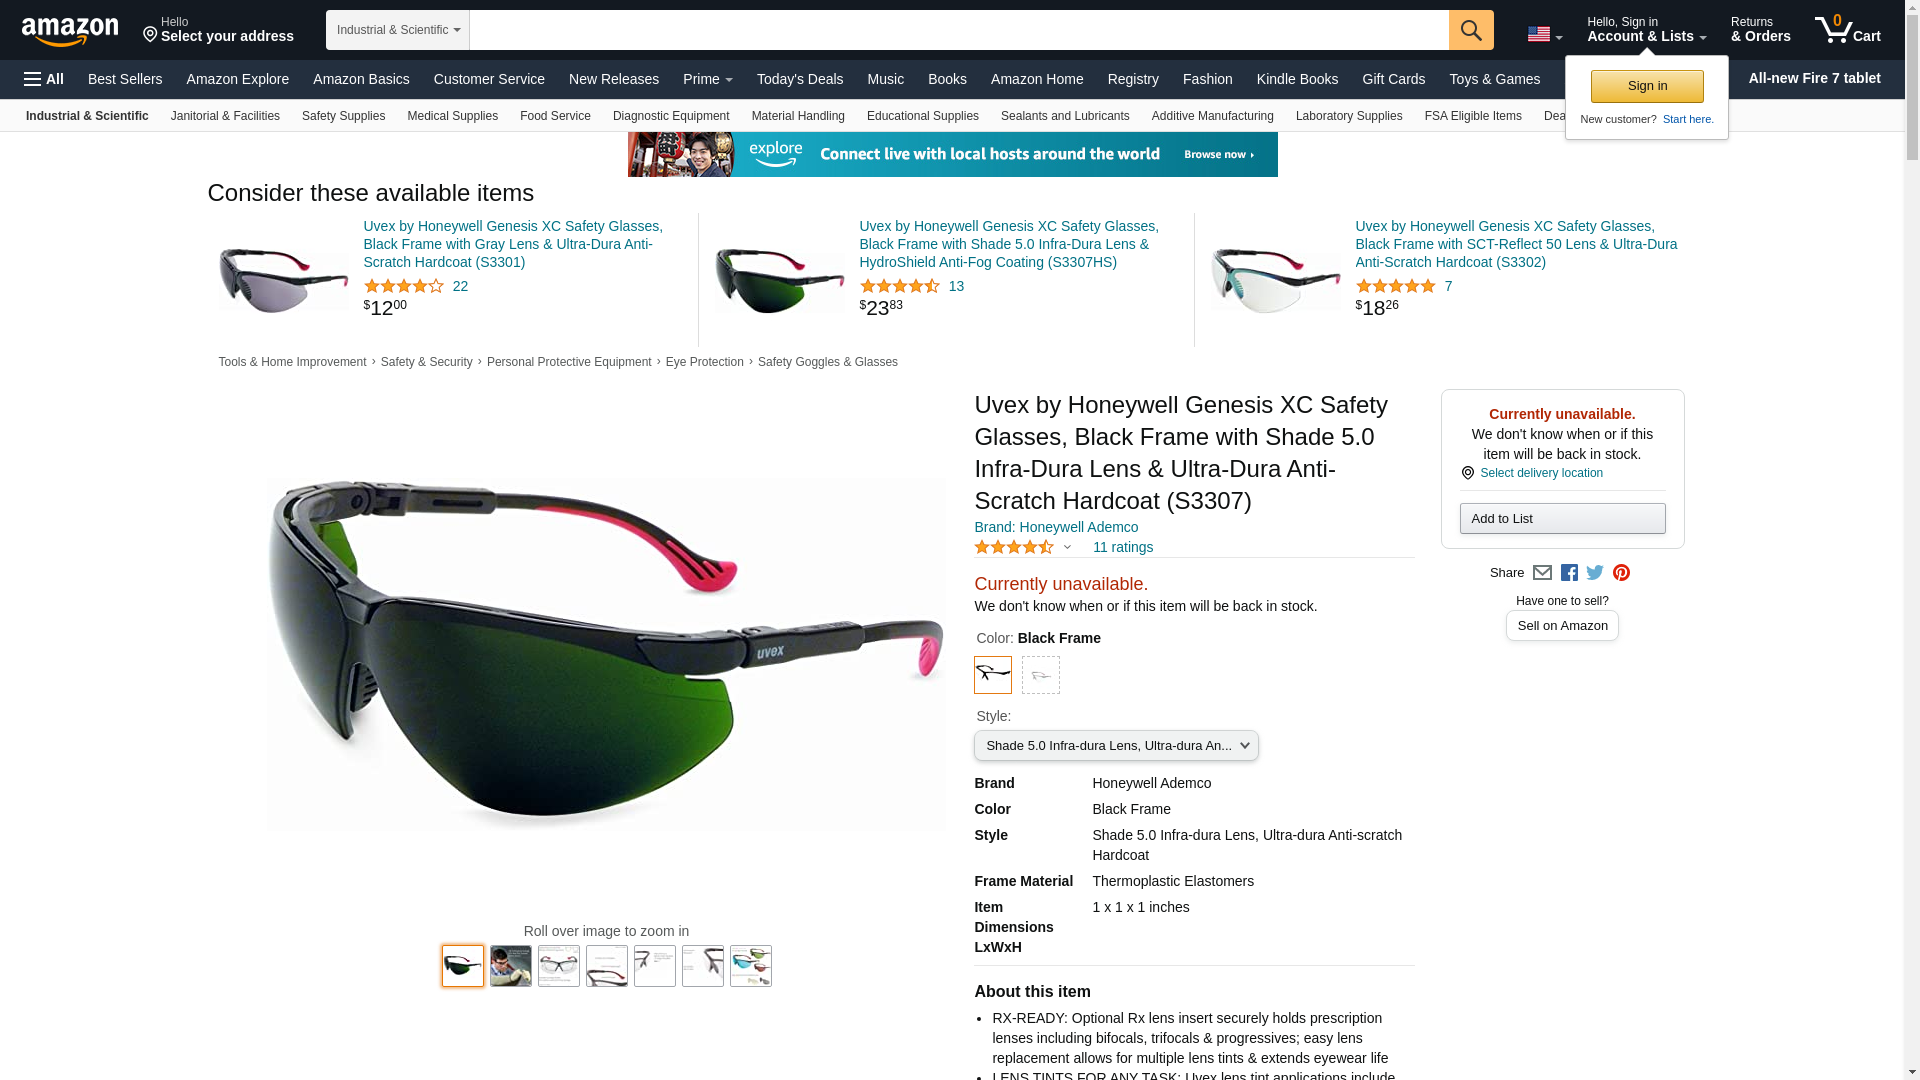Image resolution: width=1920 pixels, height=1080 pixels.
Task: Click the magnifying glass search button
Action: pos(1471,30)
